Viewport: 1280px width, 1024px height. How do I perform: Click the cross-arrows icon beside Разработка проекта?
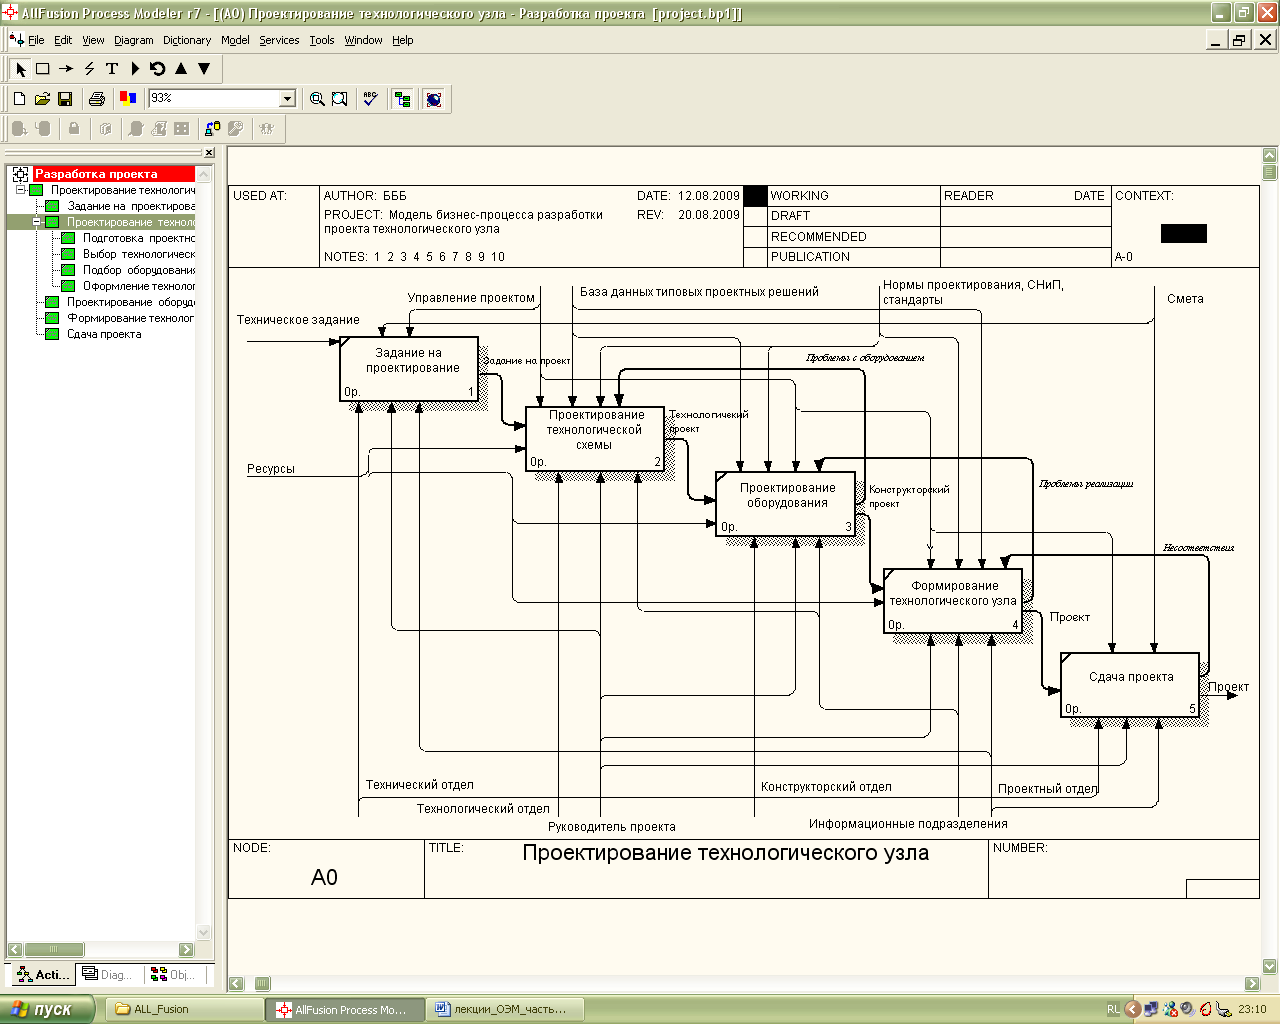click(x=20, y=174)
